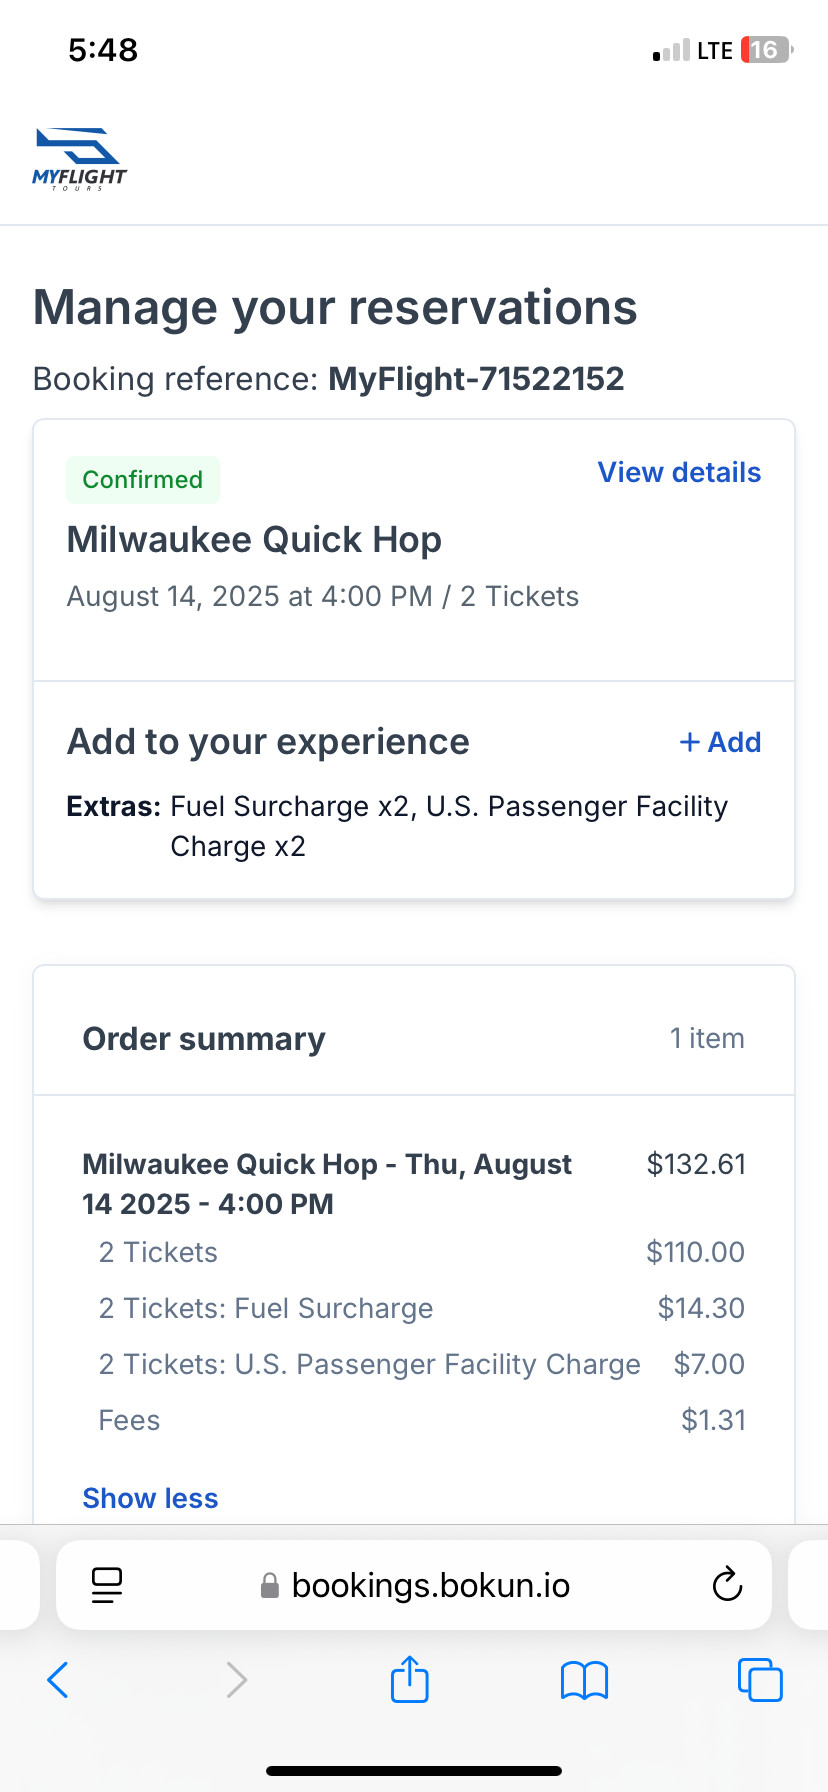Image resolution: width=828 pixels, height=1792 pixels.
Task: Tap the Confirmed status badge
Action: pyautogui.click(x=143, y=480)
